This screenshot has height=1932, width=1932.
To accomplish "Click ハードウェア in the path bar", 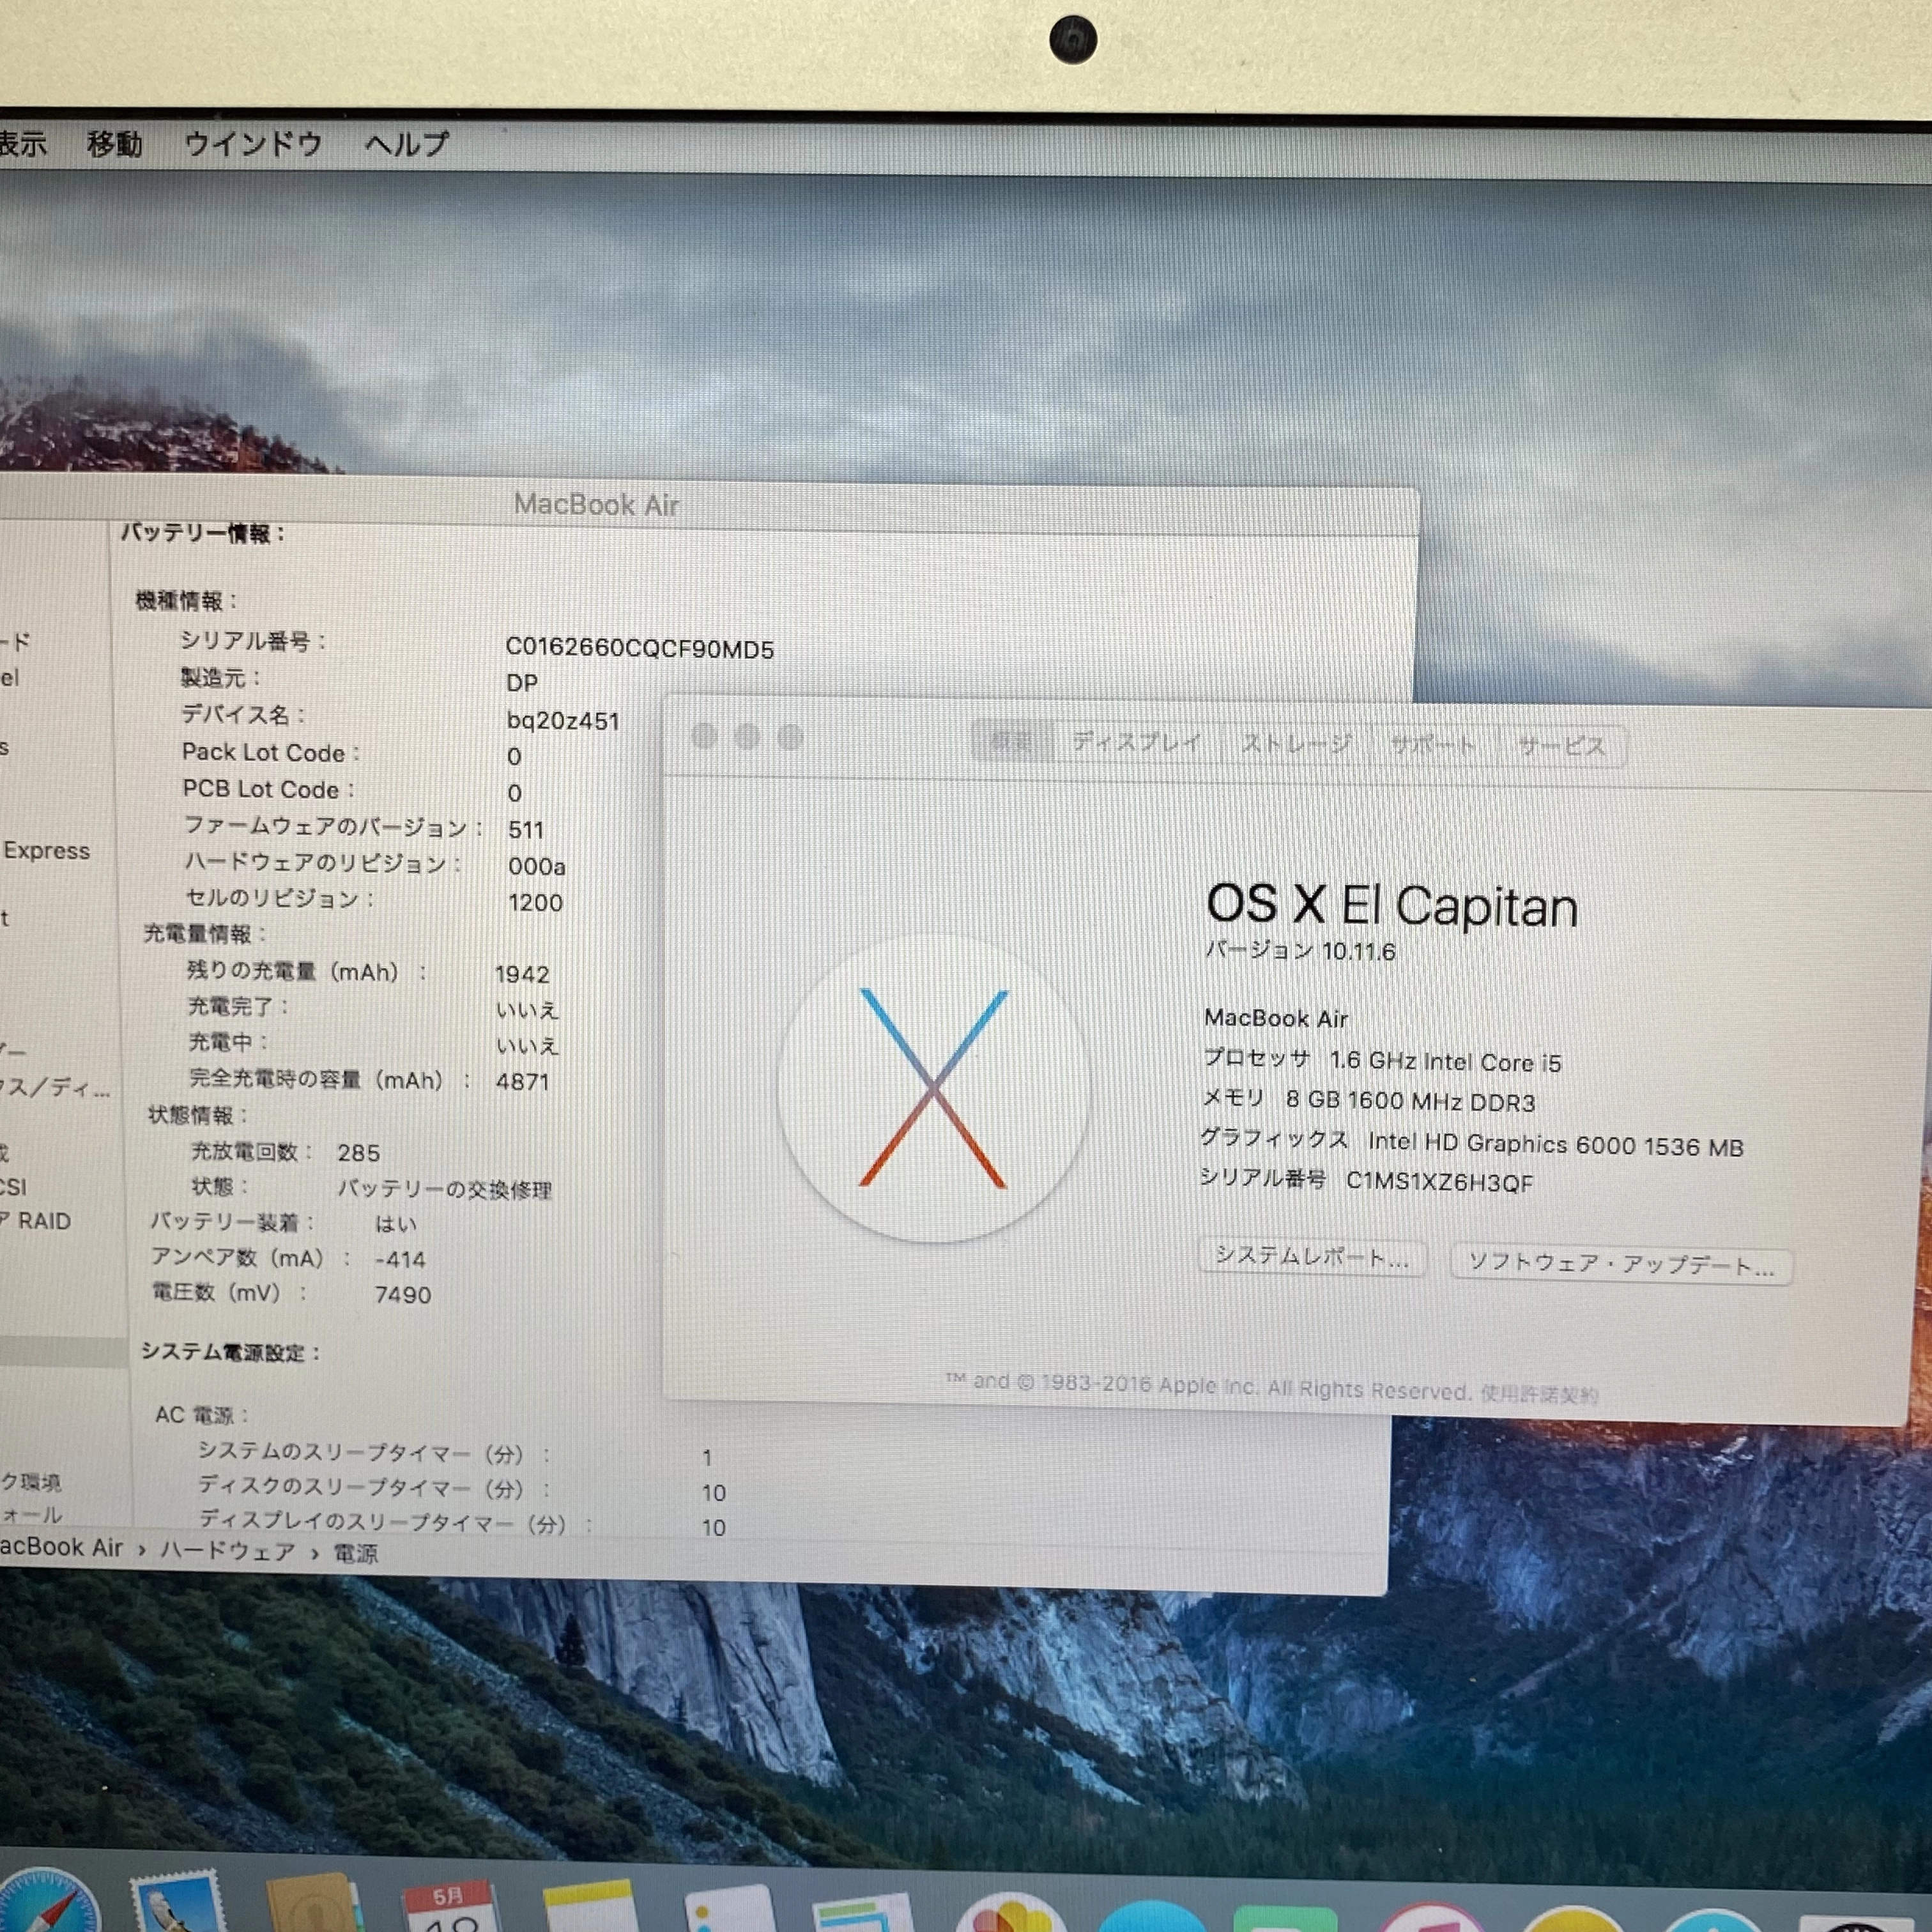I will 228,1551.
